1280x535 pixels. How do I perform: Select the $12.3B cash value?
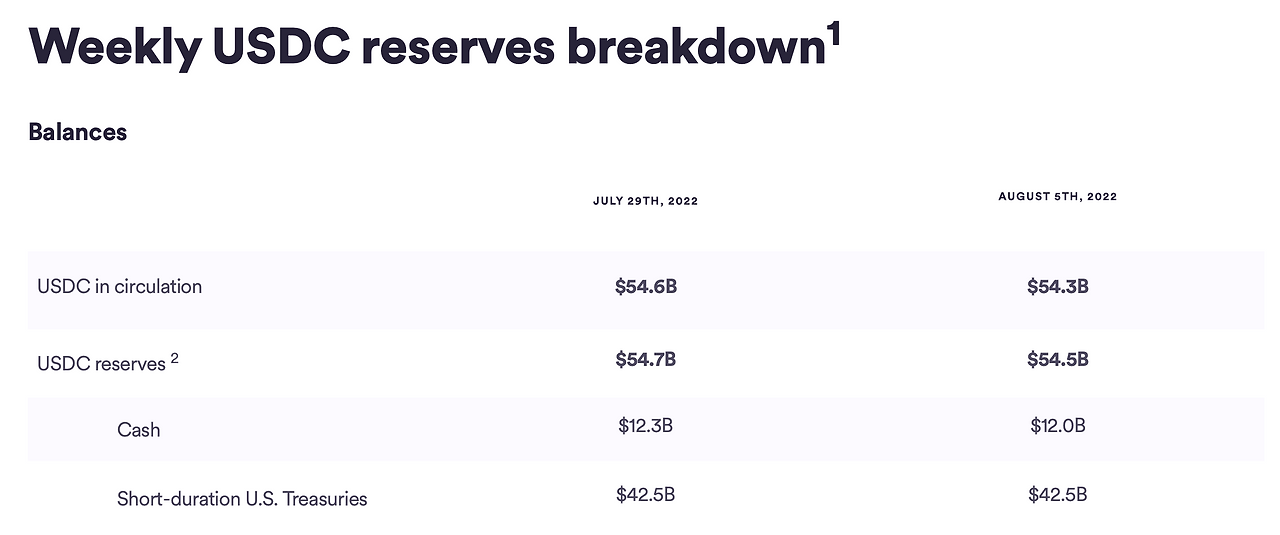click(x=646, y=426)
